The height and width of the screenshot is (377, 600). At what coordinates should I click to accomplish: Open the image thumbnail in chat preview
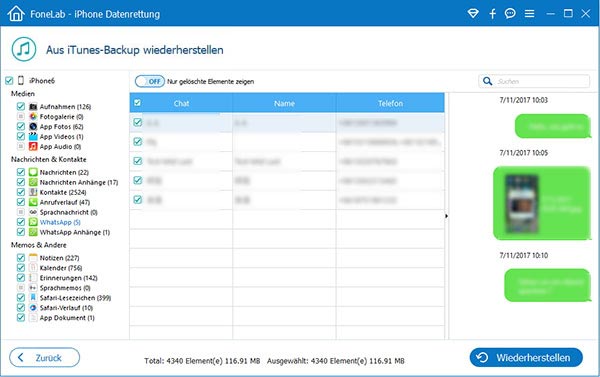[522, 204]
